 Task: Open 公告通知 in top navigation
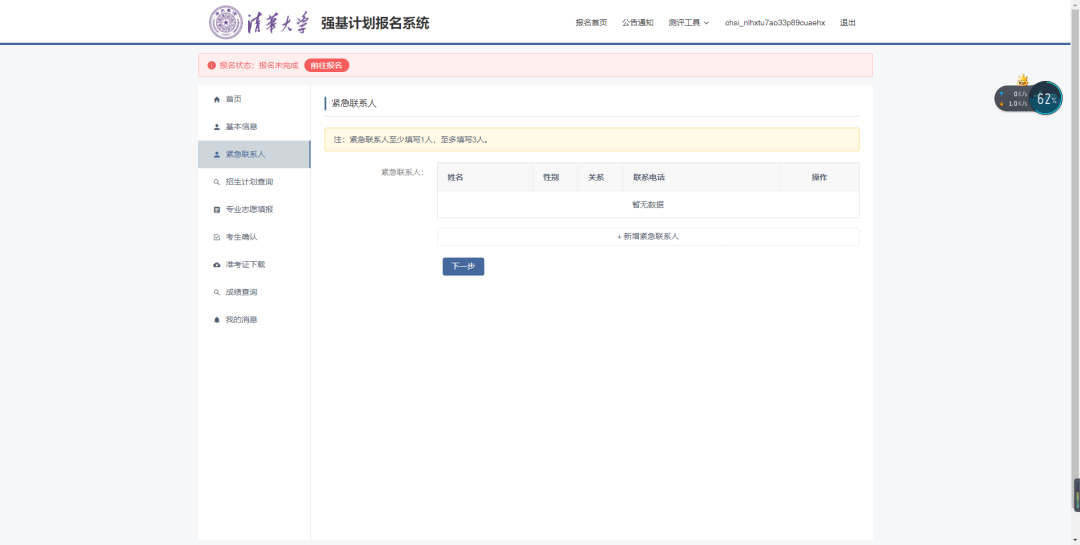pos(637,23)
